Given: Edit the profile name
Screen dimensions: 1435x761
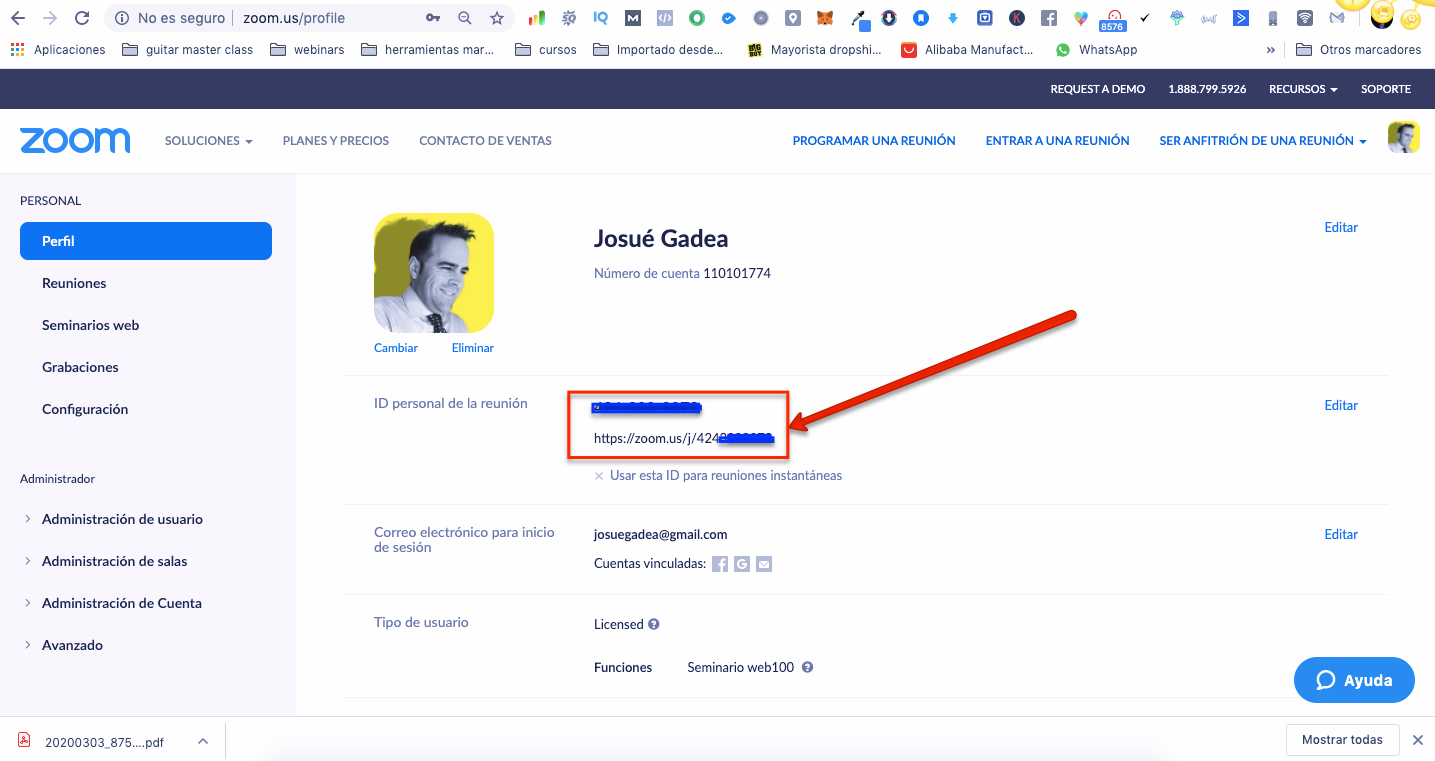Looking at the screenshot, I should click(x=1341, y=227).
